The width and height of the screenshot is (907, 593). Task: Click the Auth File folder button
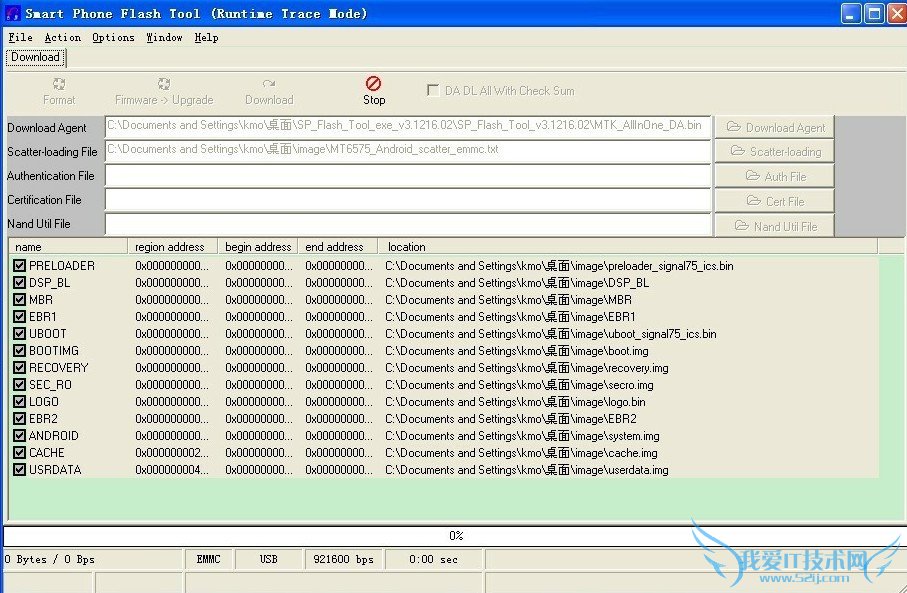pos(775,177)
